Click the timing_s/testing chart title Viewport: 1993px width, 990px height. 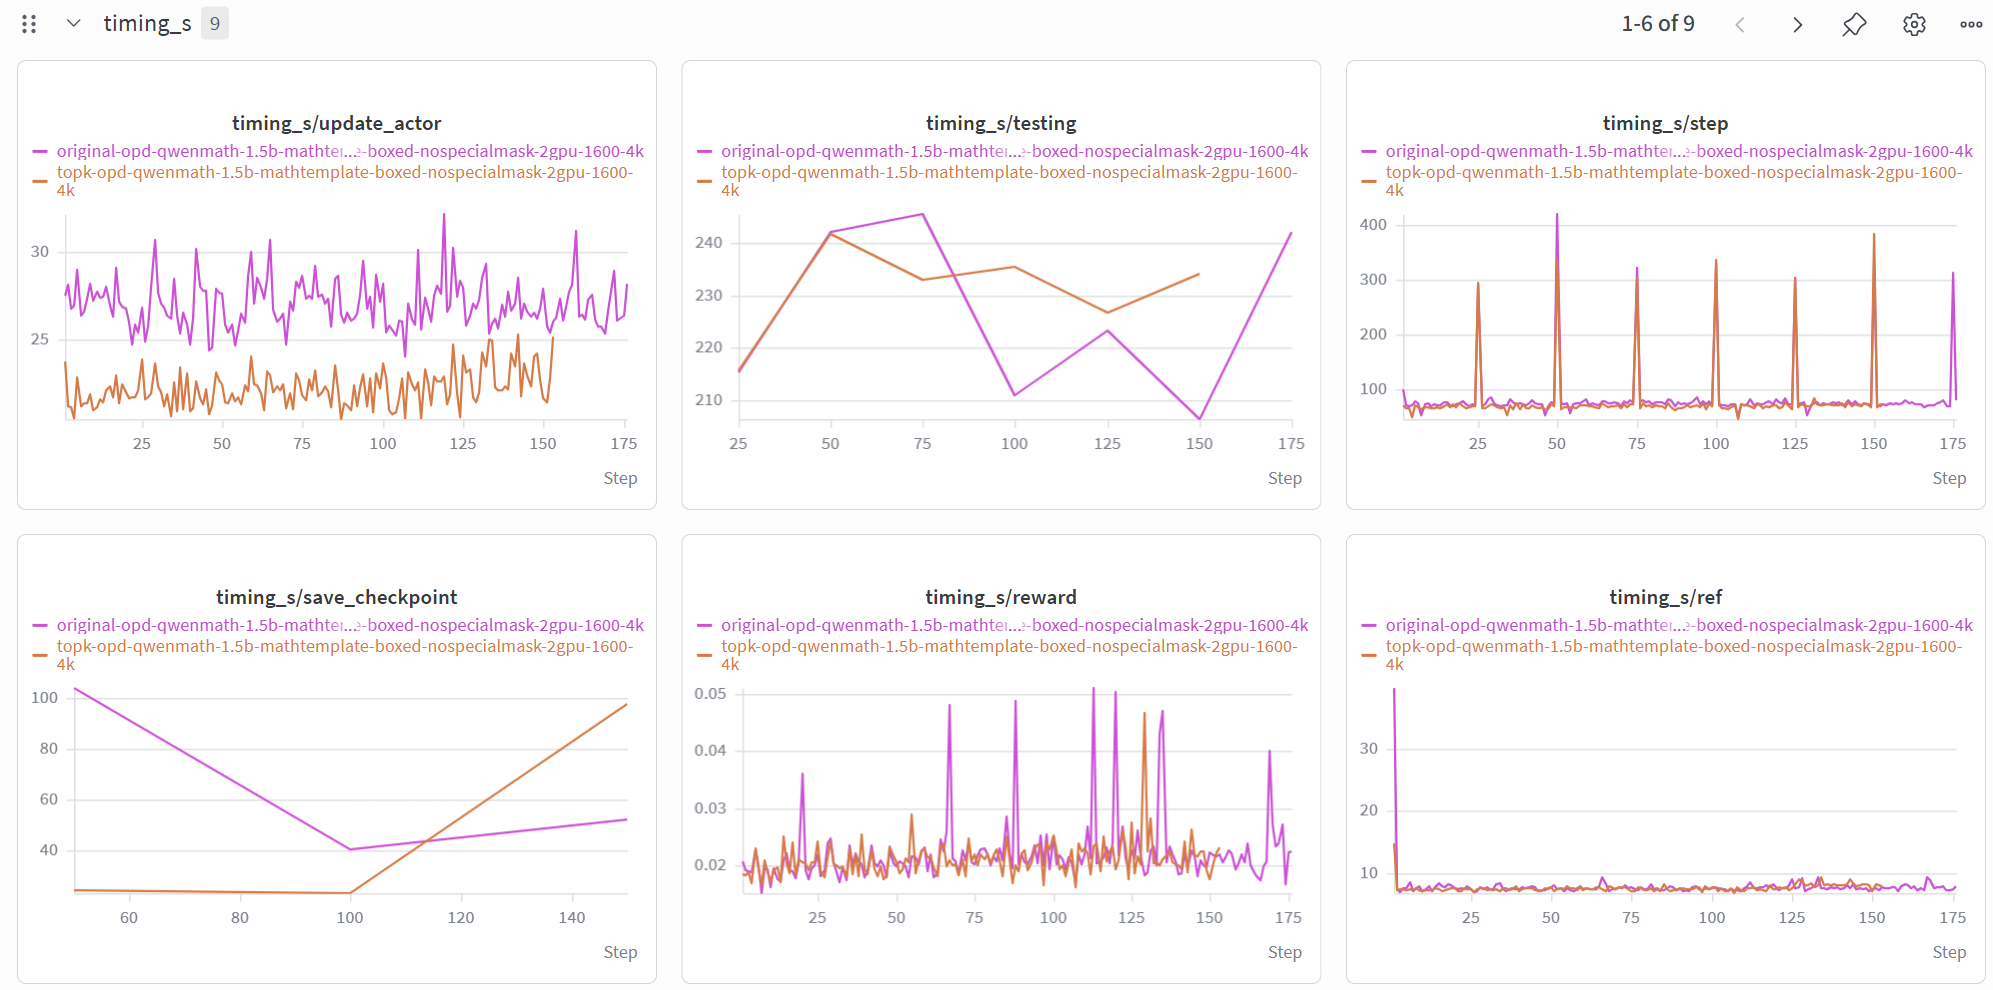click(x=1001, y=123)
